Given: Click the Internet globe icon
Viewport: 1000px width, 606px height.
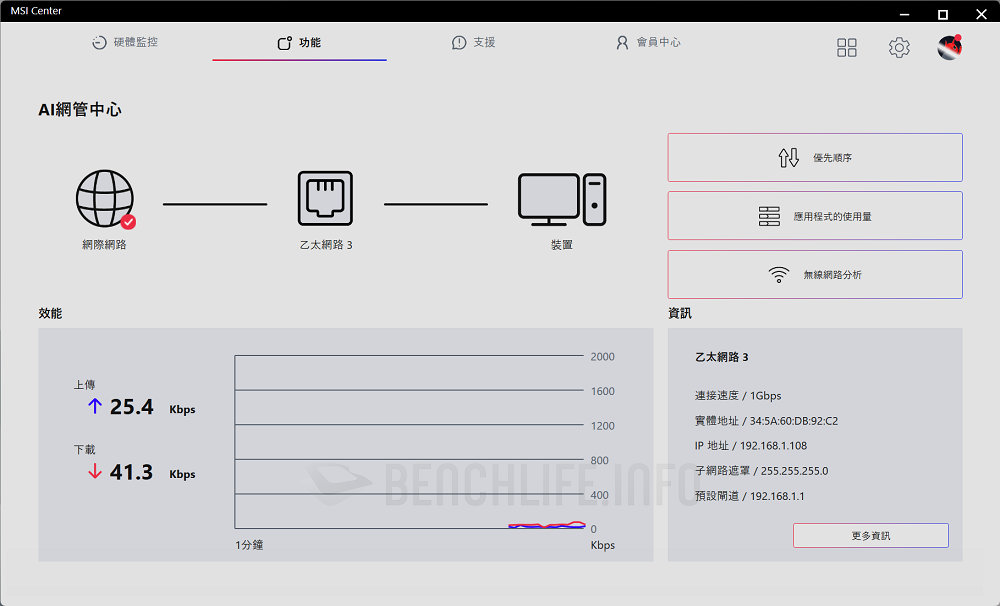Looking at the screenshot, I should point(104,198).
